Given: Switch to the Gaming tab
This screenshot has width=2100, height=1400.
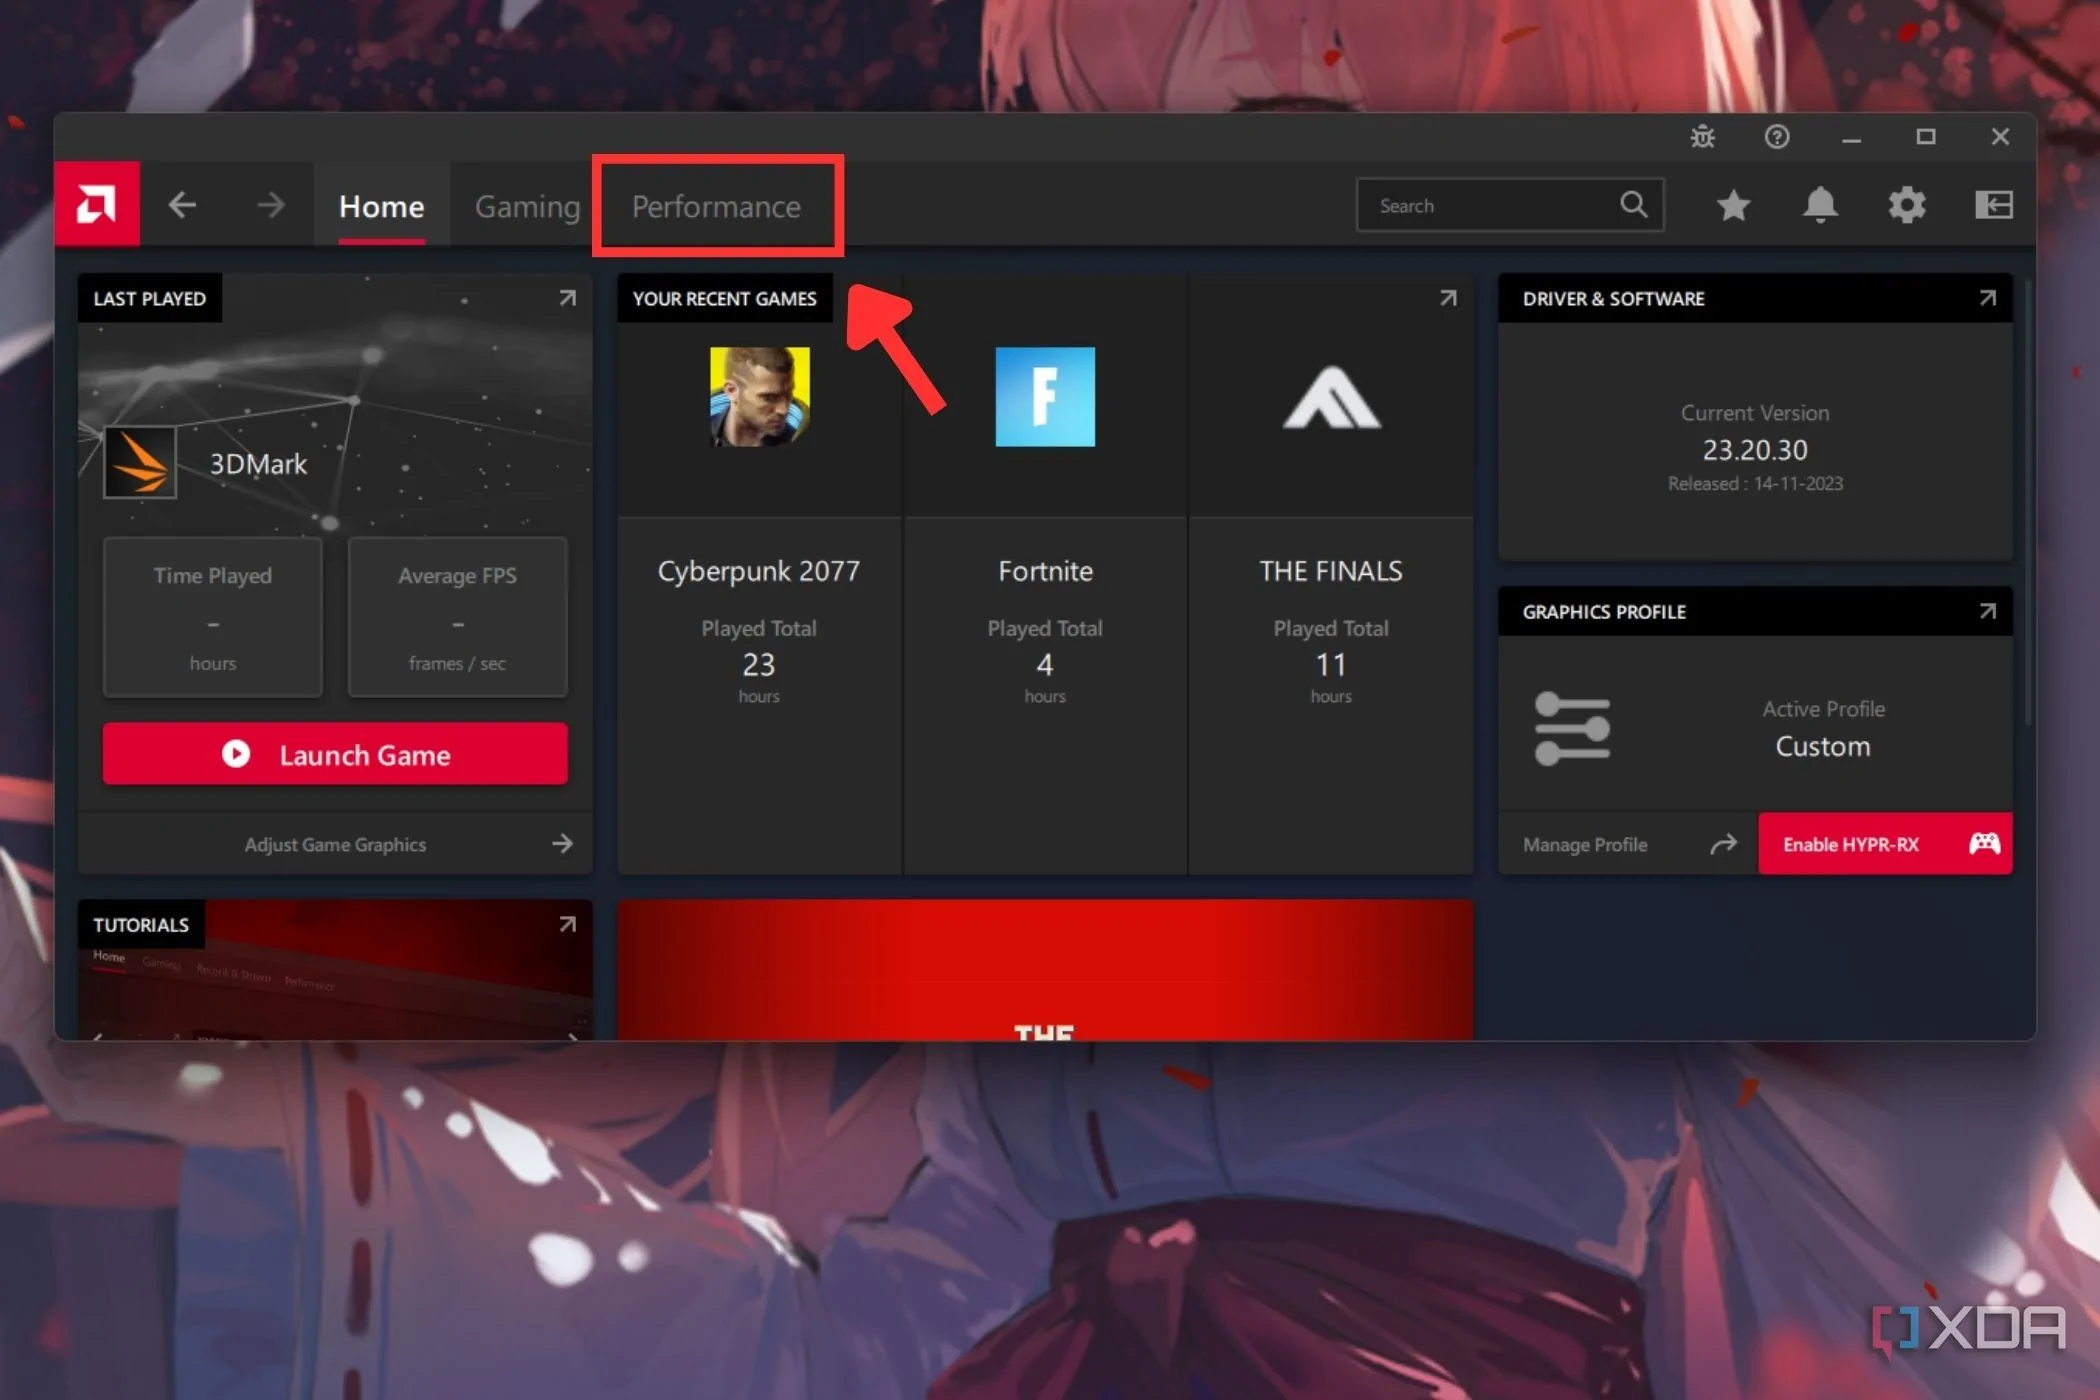Looking at the screenshot, I should coord(527,205).
